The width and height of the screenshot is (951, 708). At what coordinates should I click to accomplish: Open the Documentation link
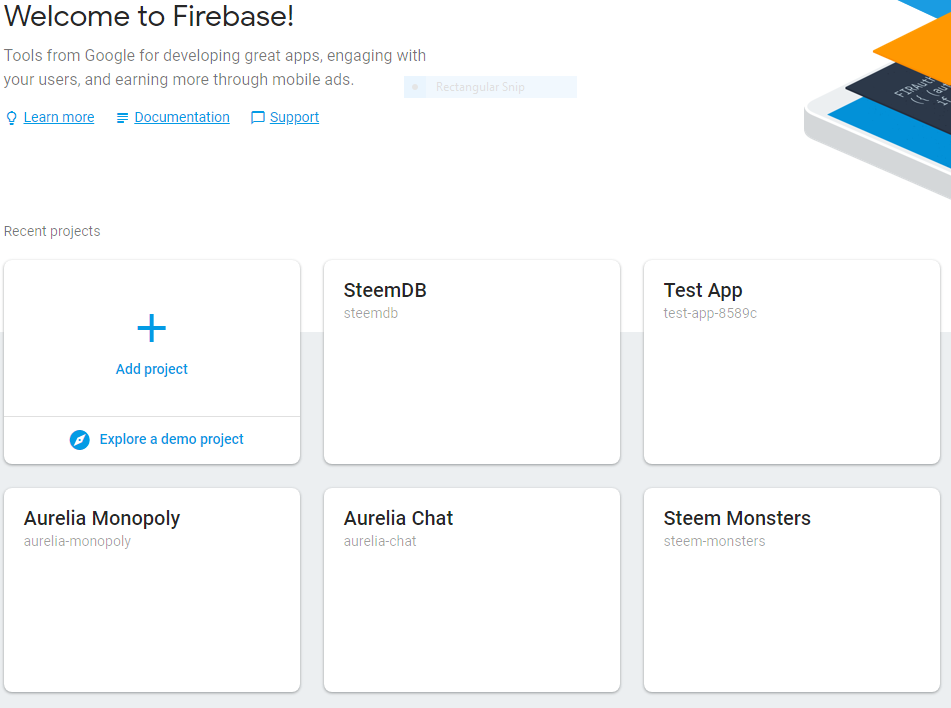[182, 117]
